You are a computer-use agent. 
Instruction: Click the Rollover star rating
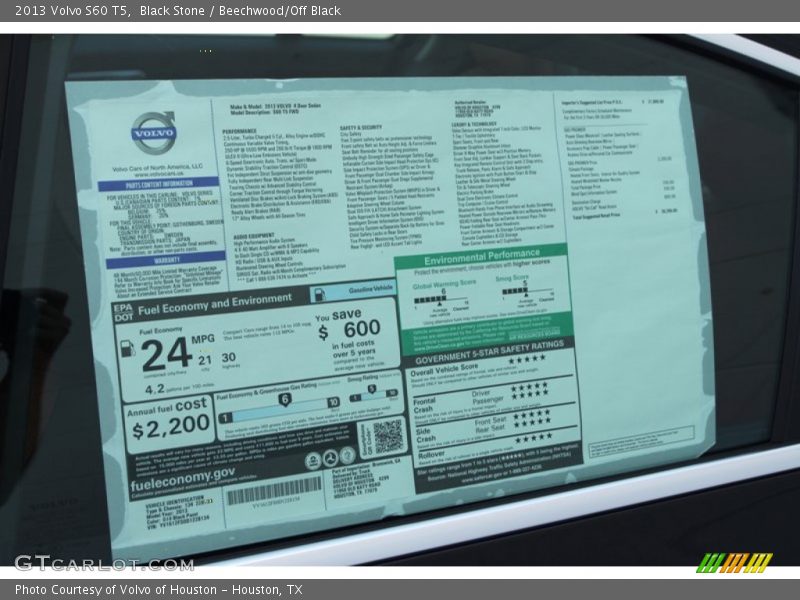[x=533, y=438]
